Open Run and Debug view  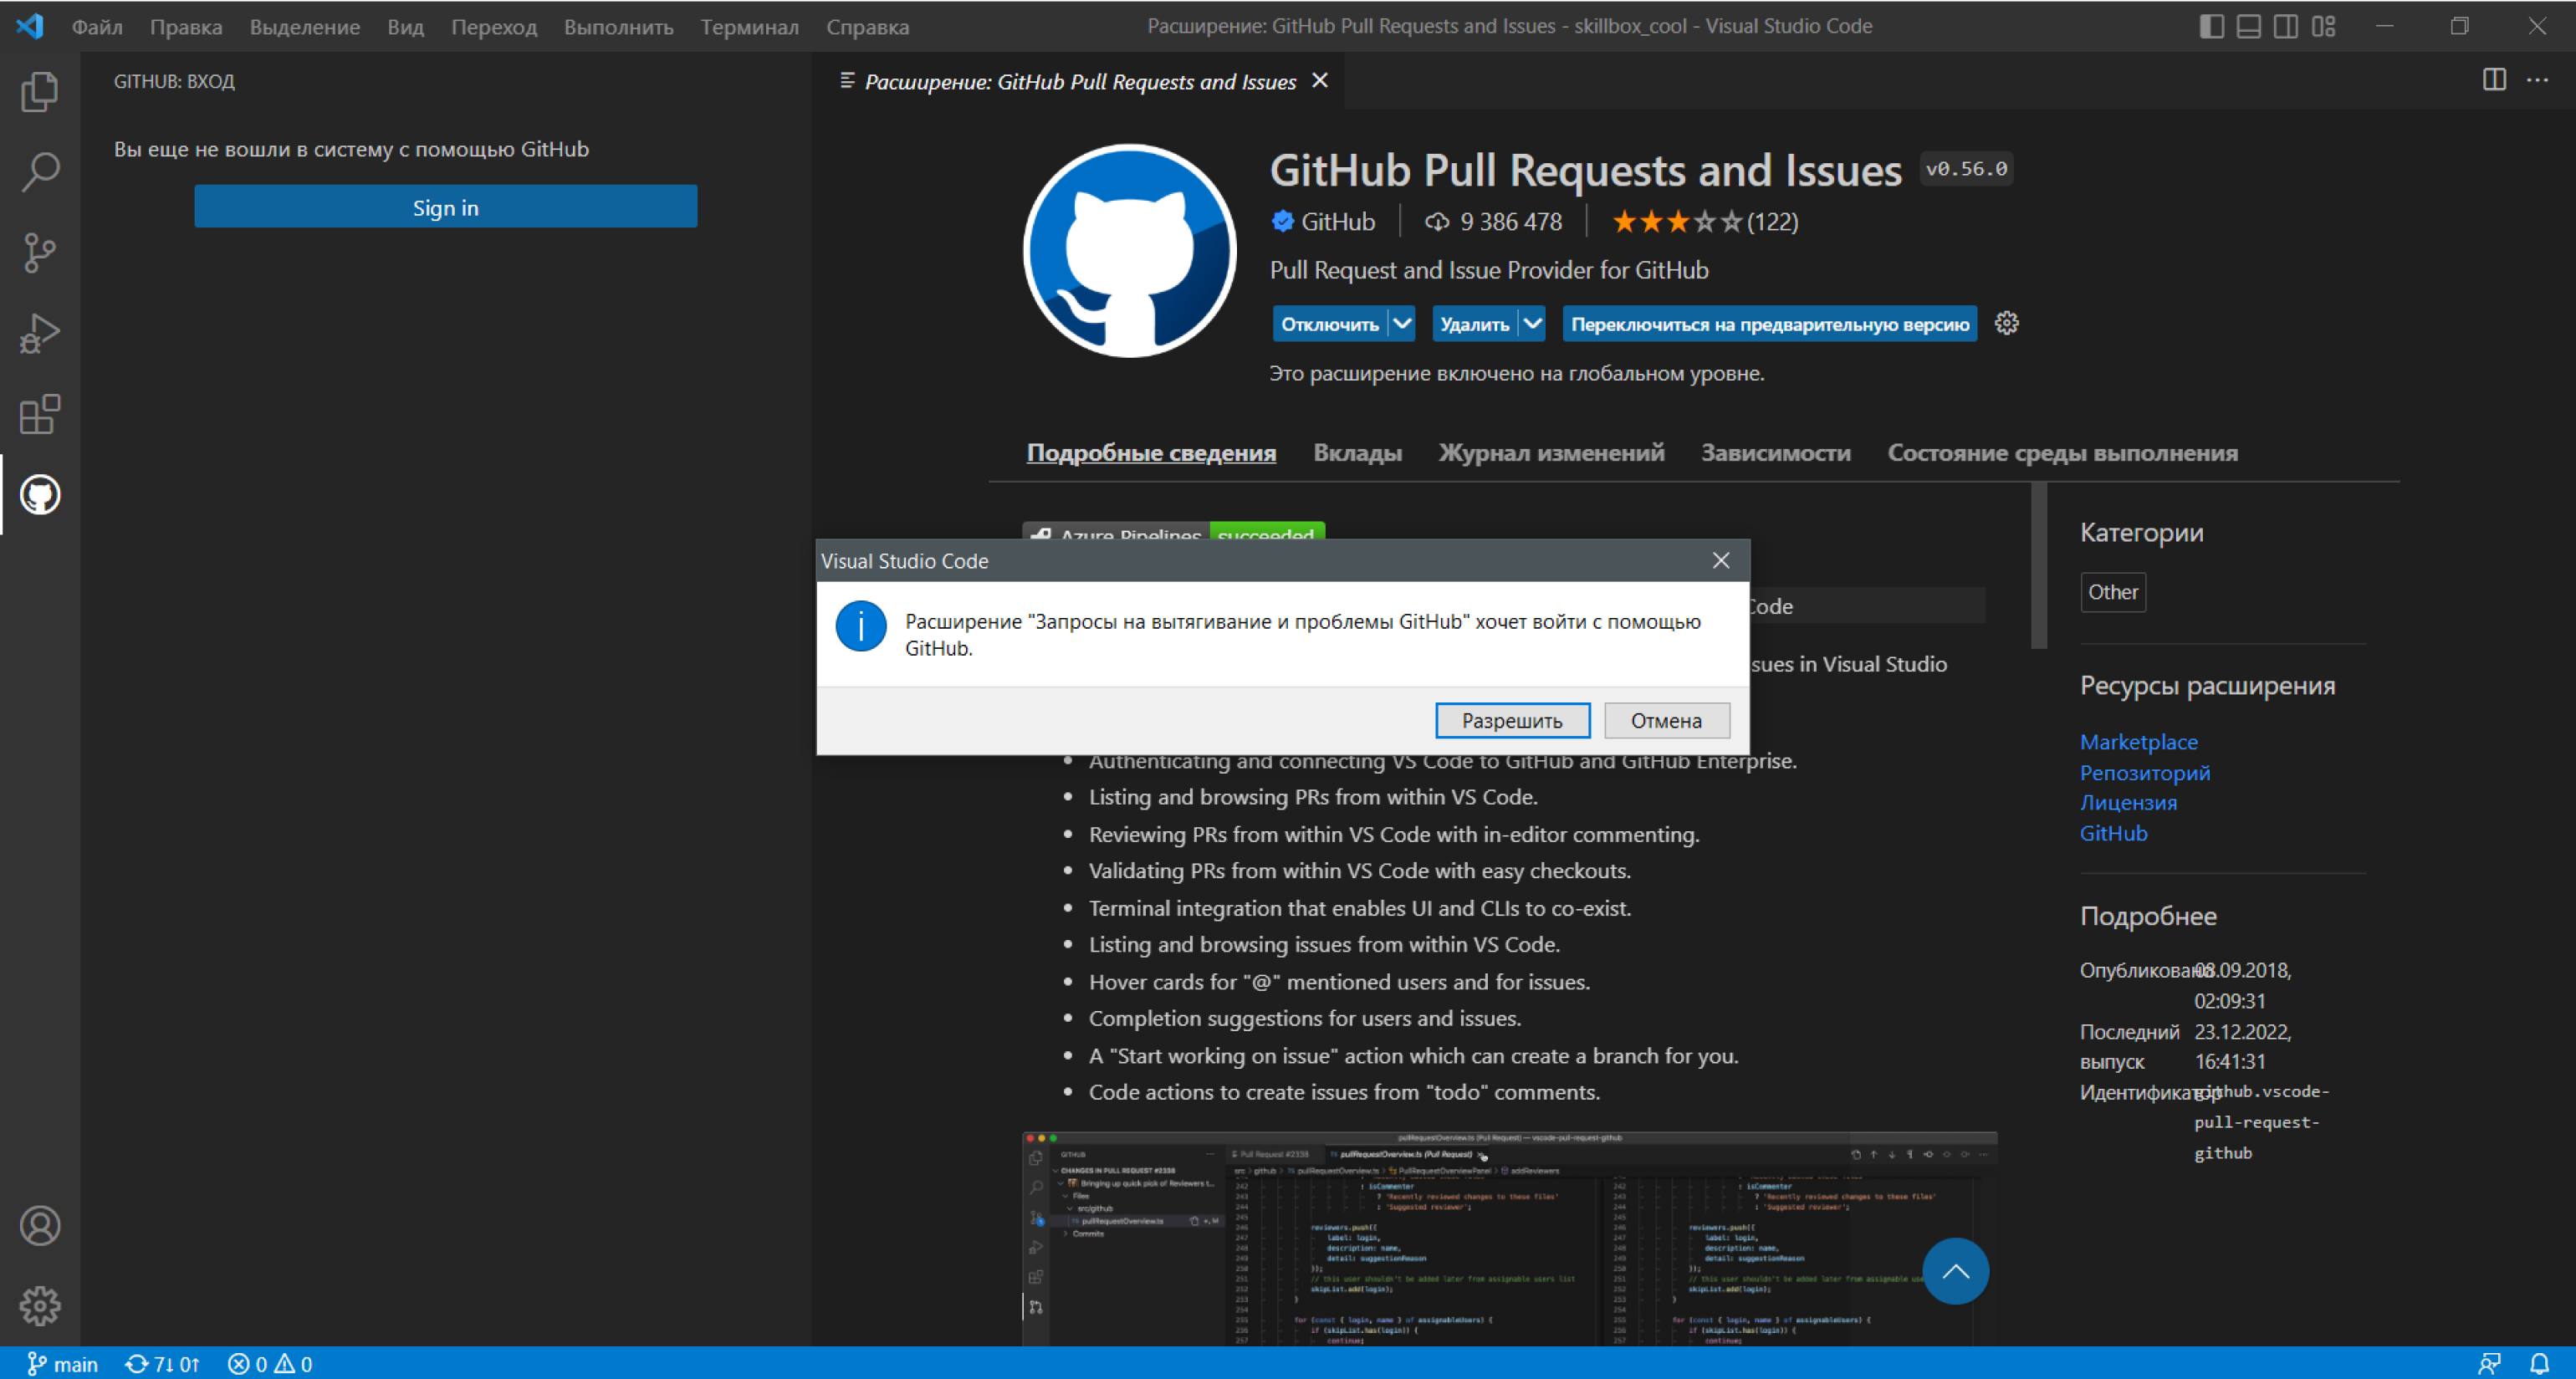coord(40,334)
